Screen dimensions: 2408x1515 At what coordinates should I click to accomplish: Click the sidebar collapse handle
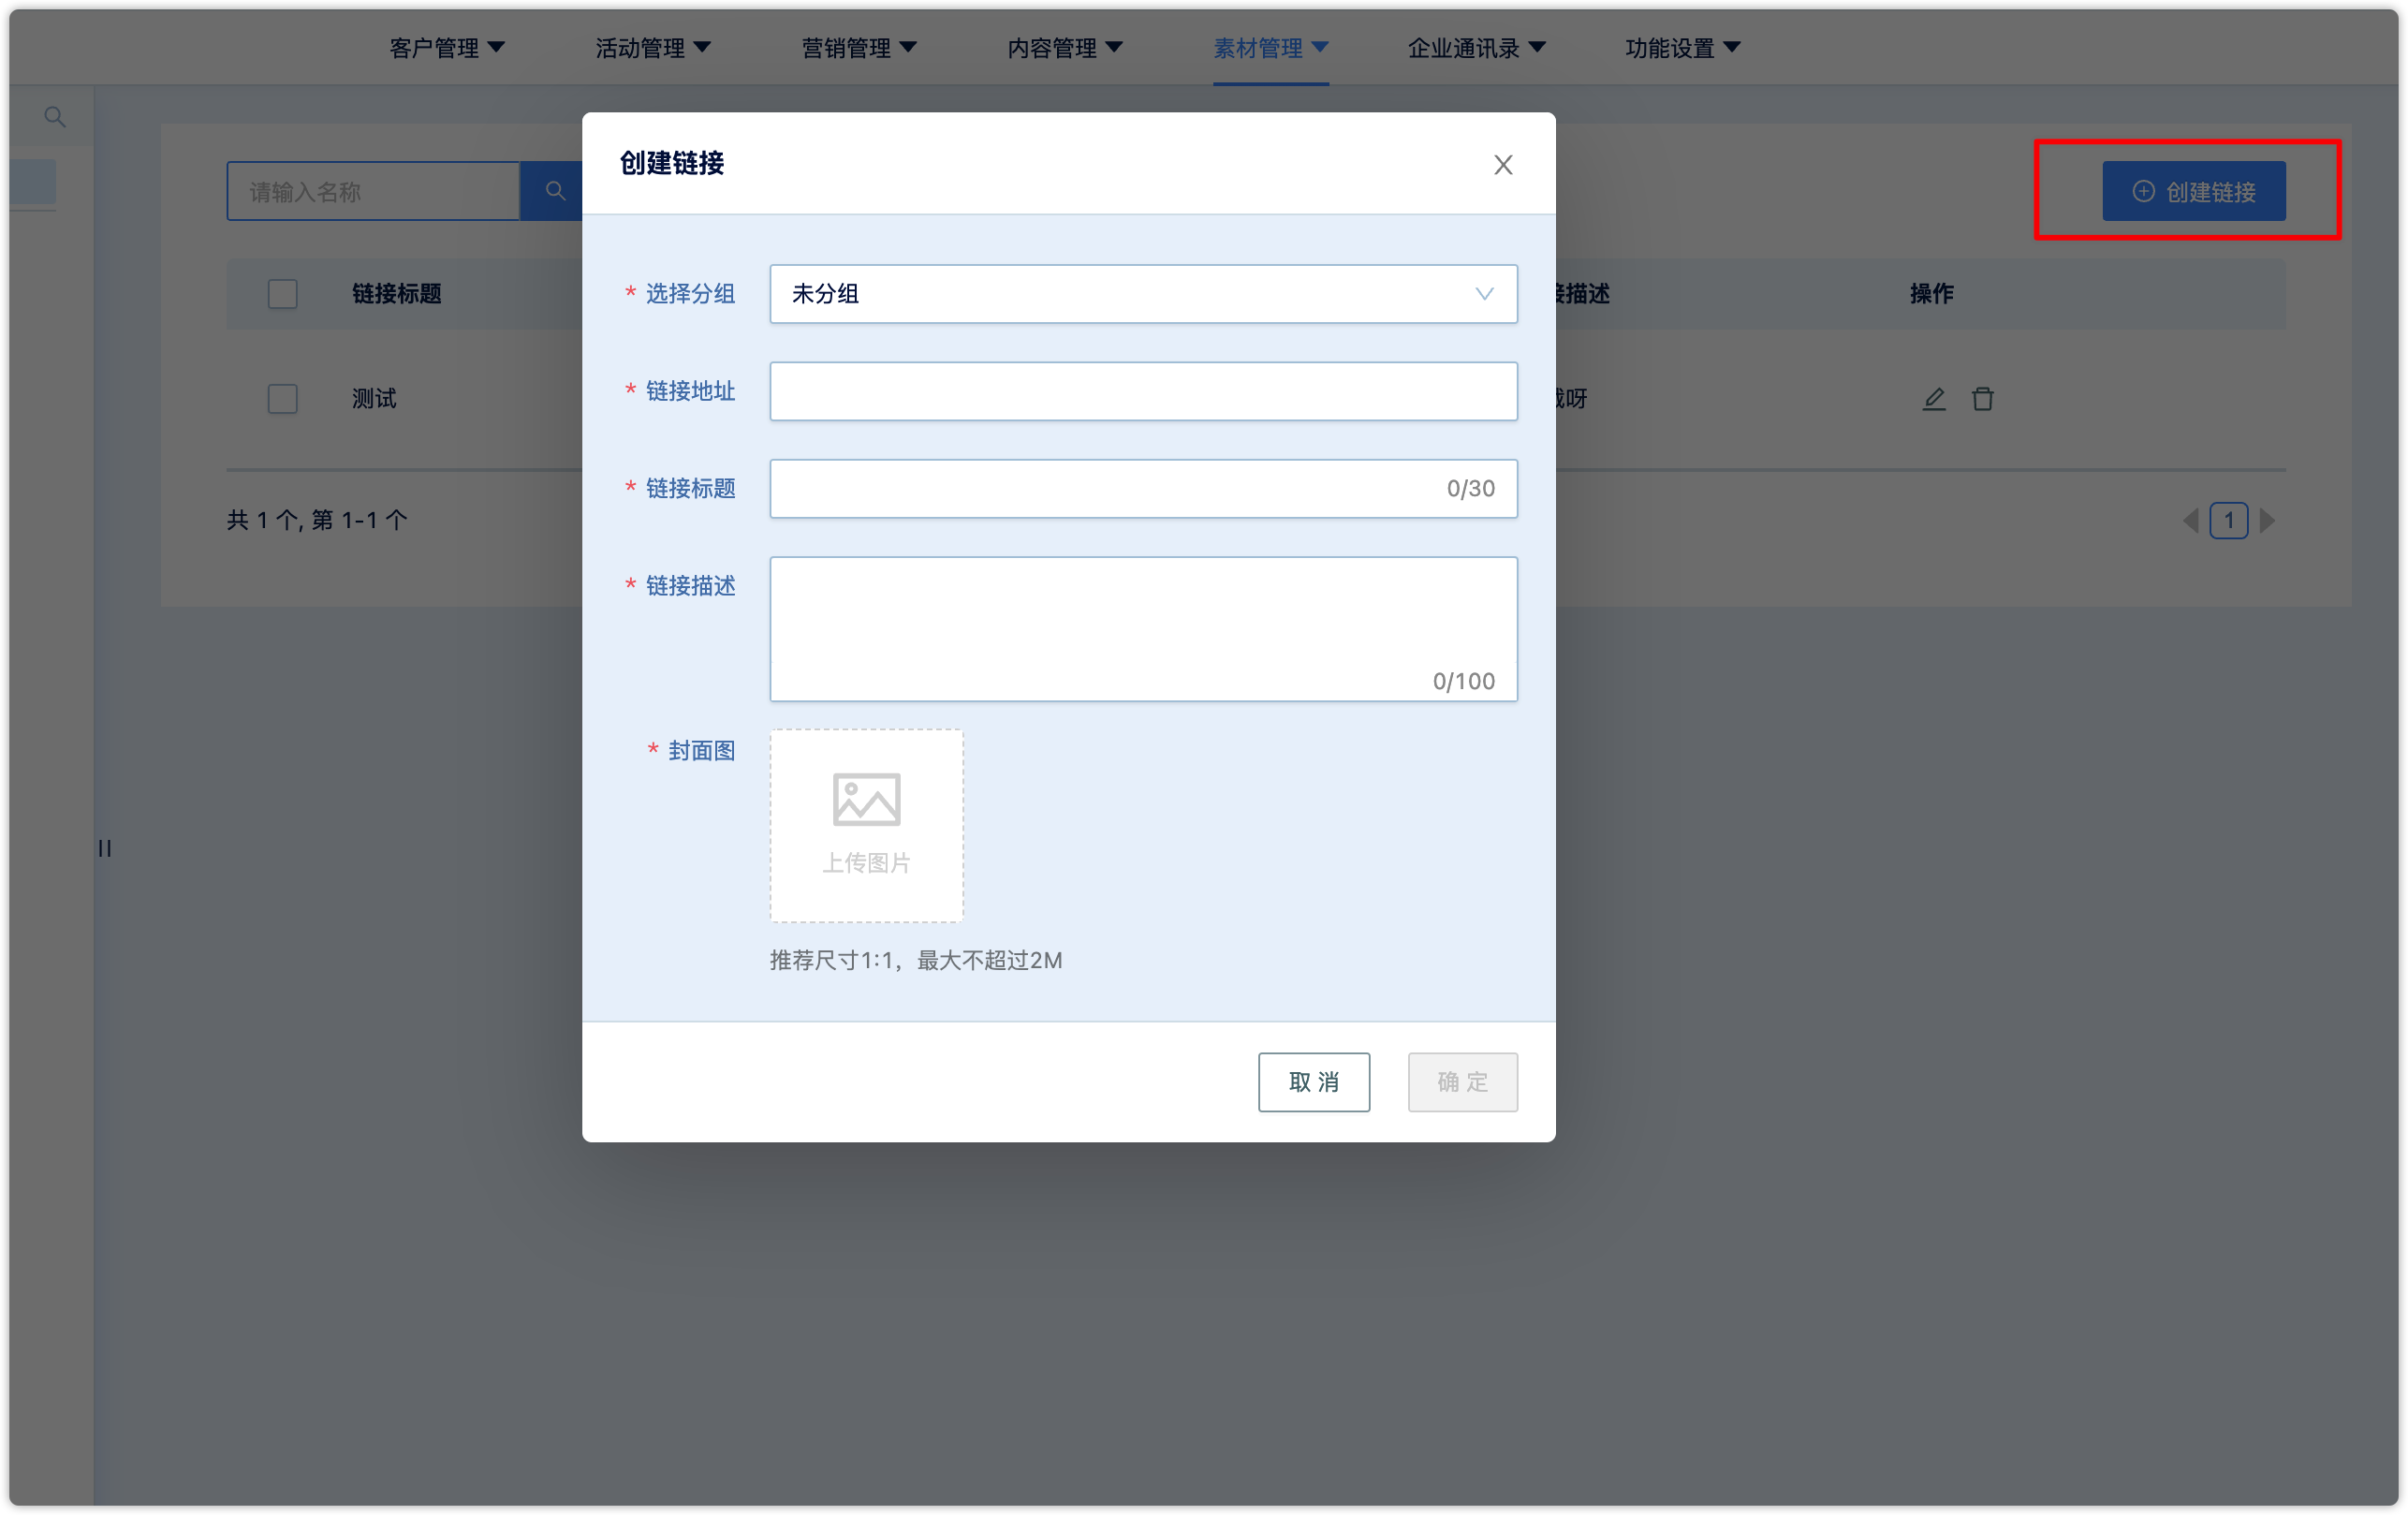pos(105,848)
